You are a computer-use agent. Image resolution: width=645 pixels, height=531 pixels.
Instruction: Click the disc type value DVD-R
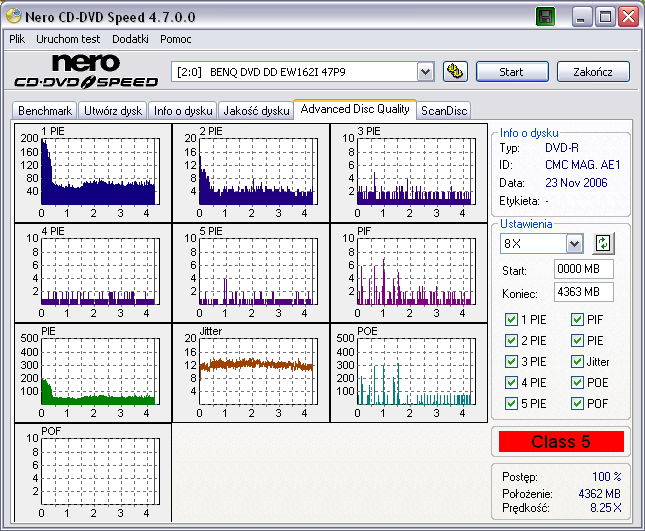point(561,148)
